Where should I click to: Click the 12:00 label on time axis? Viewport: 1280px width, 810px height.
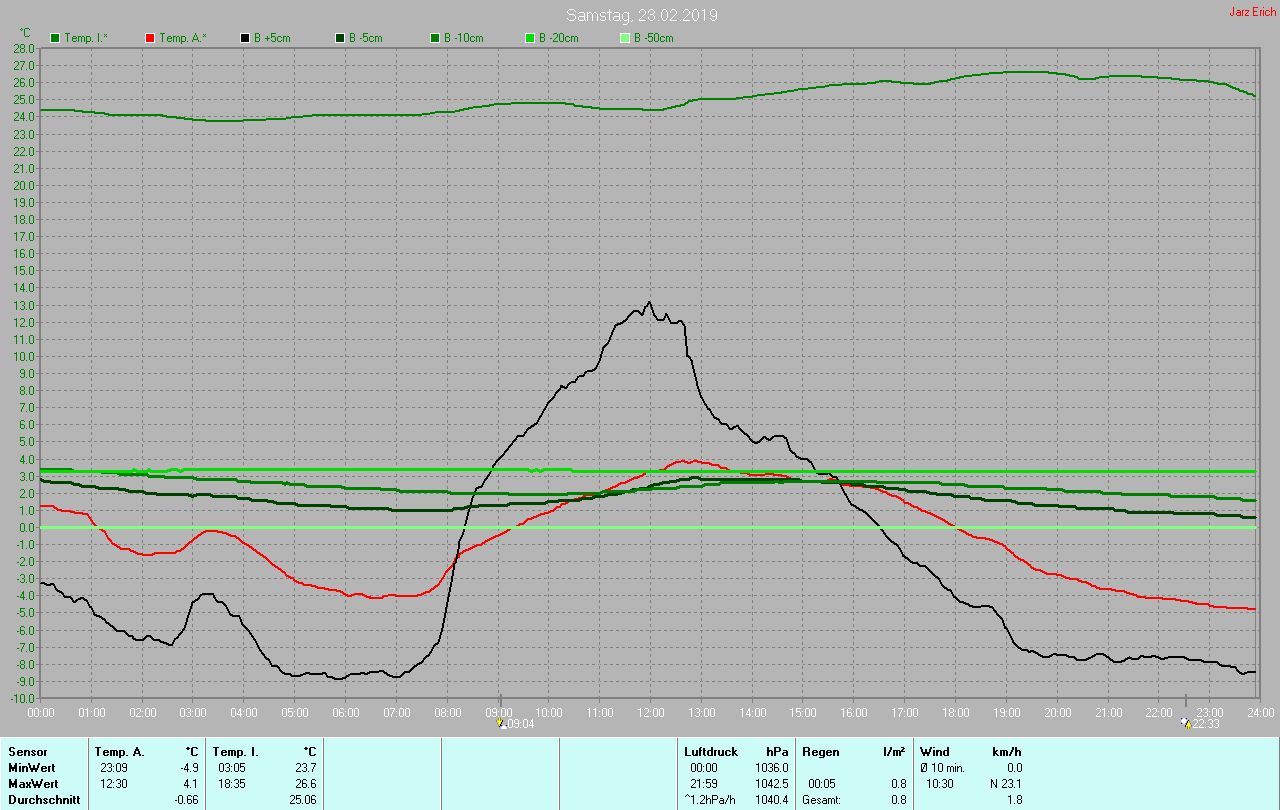coord(651,713)
